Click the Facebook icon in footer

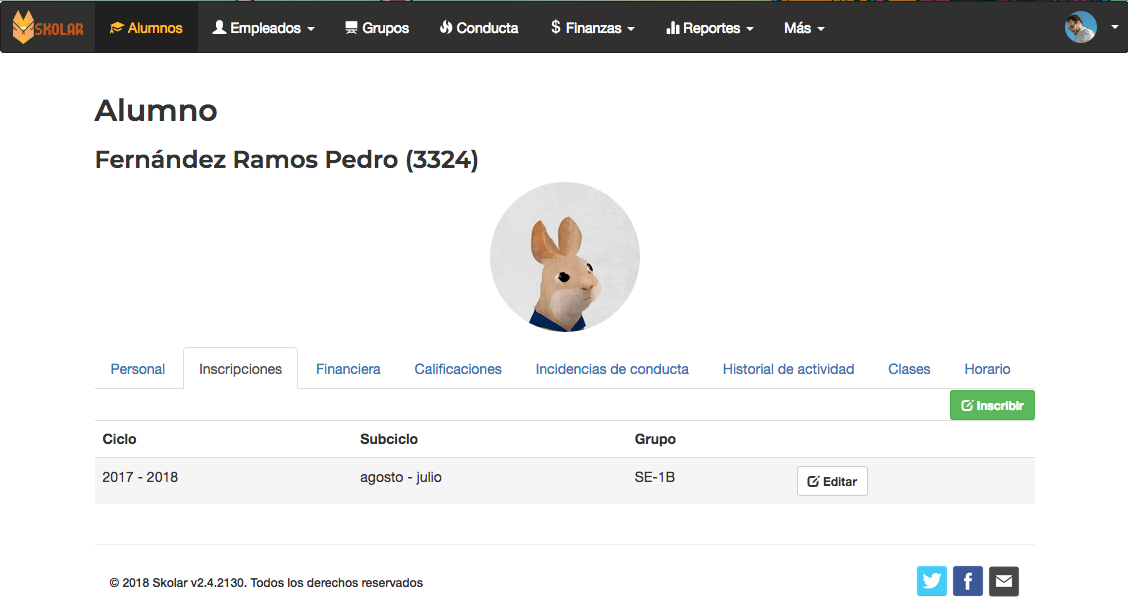click(x=967, y=581)
